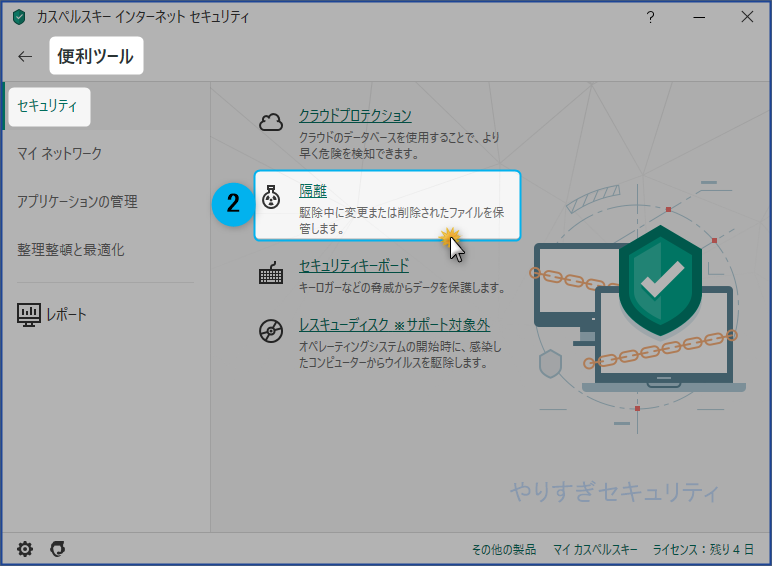Click the support agent icon beside the gear
The height and width of the screenshot is (566, 772).
tap(58, 549)
